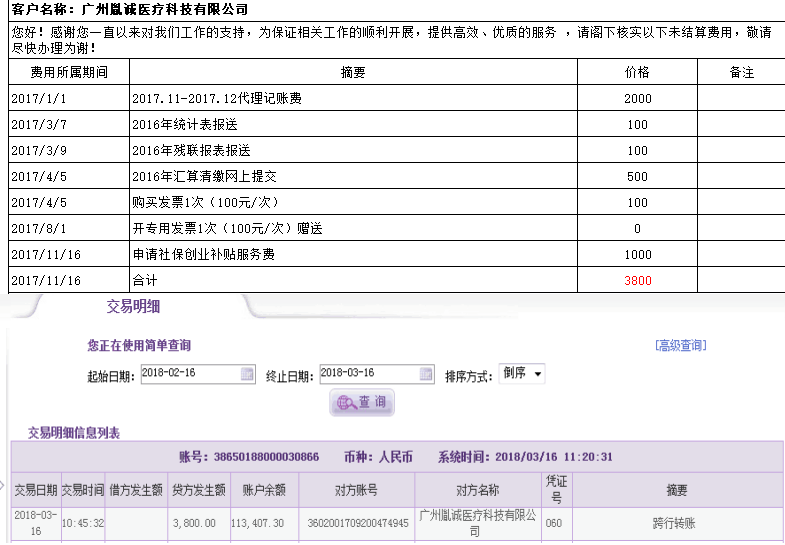Click the red total price 3800

[638, 280]
